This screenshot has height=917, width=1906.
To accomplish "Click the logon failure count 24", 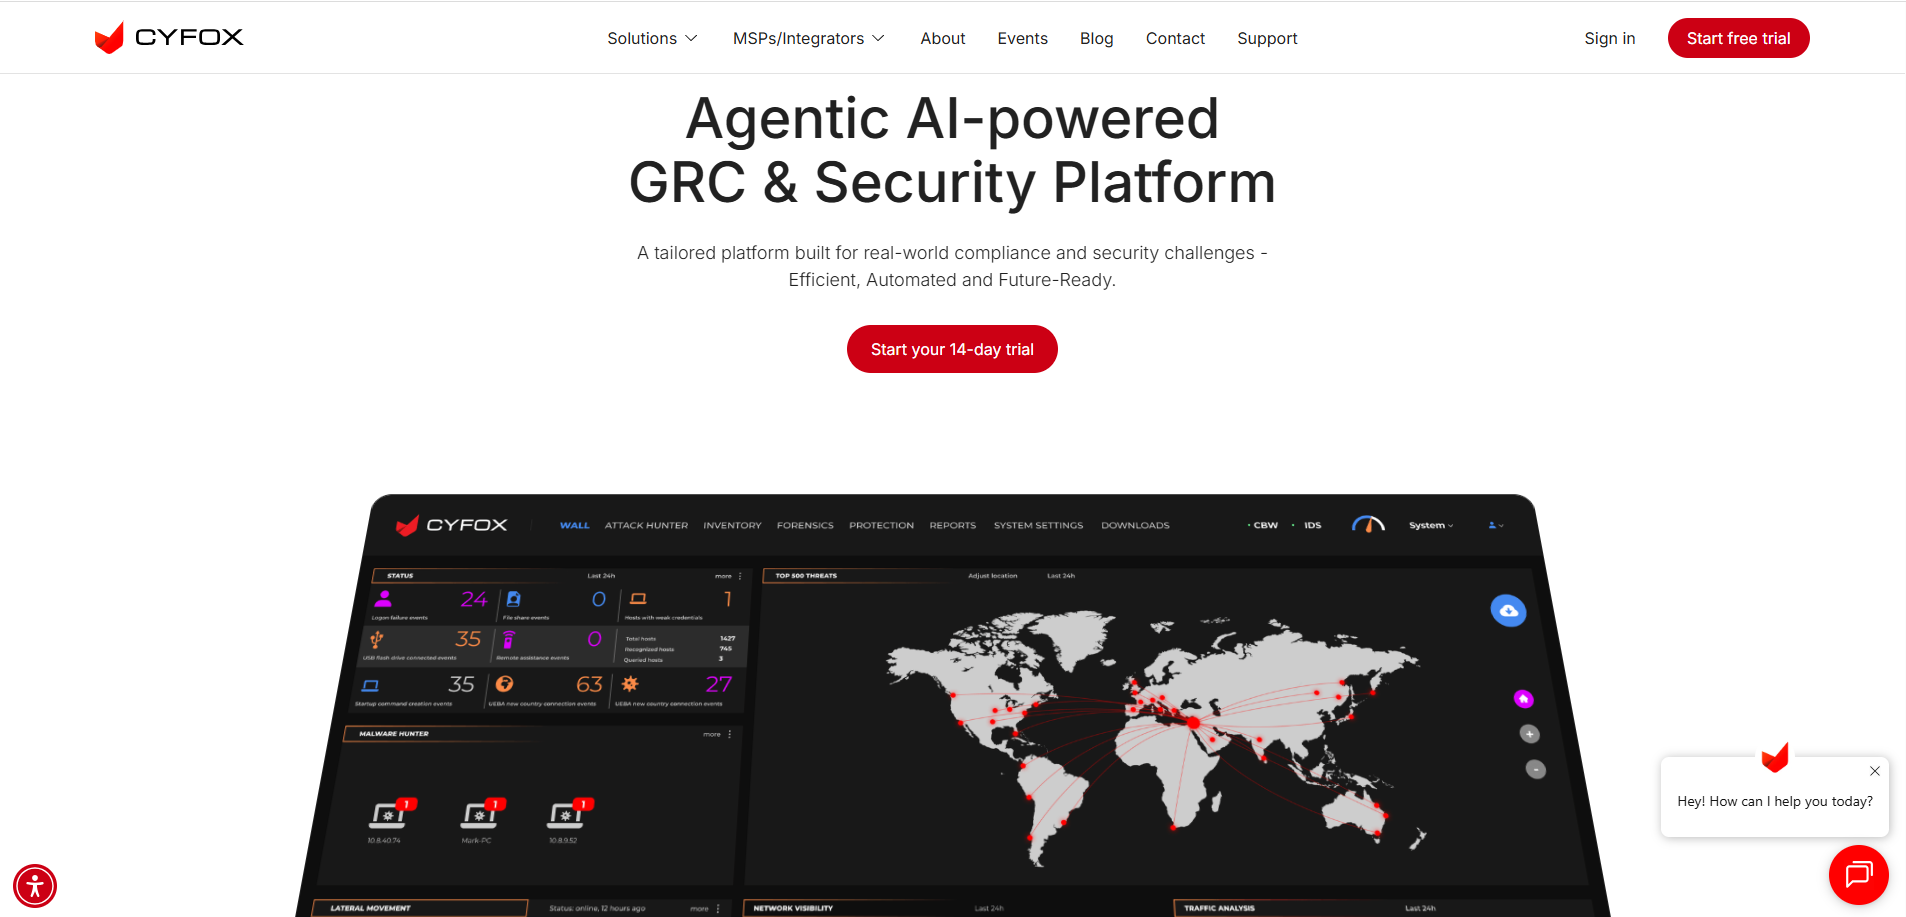I will click(x=474, y=599).
